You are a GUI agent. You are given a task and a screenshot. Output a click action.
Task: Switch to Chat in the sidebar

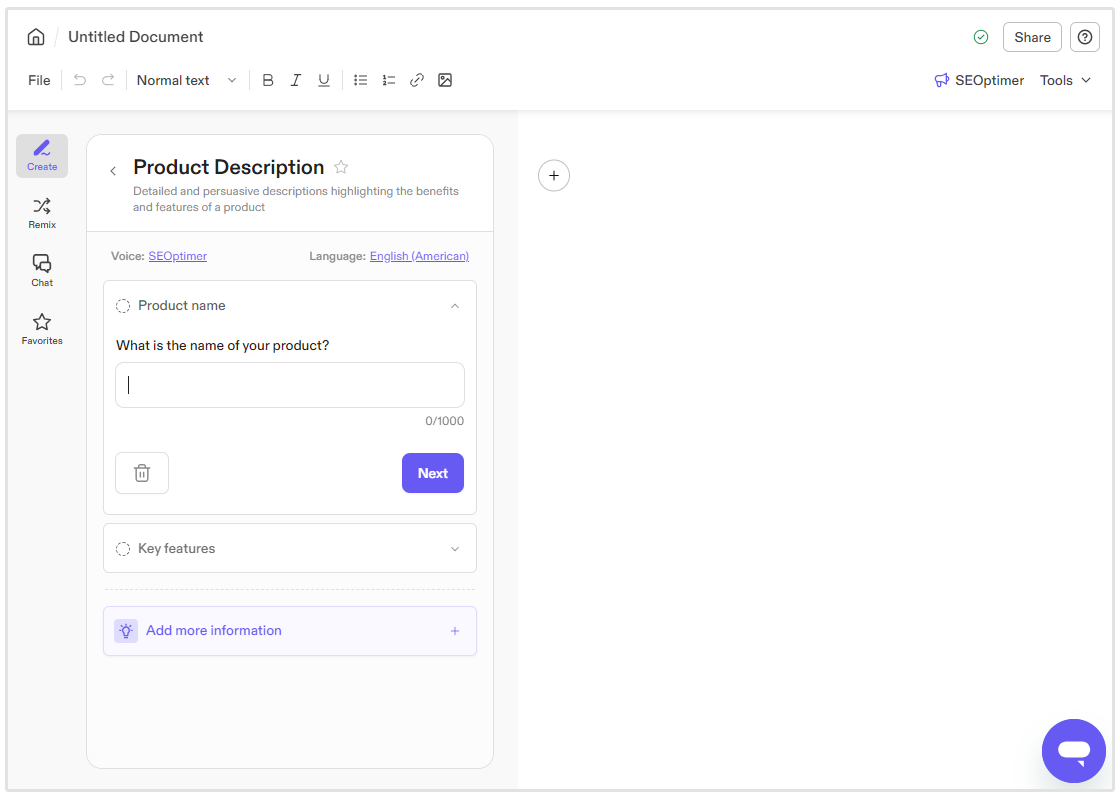(x=41, y=269)
